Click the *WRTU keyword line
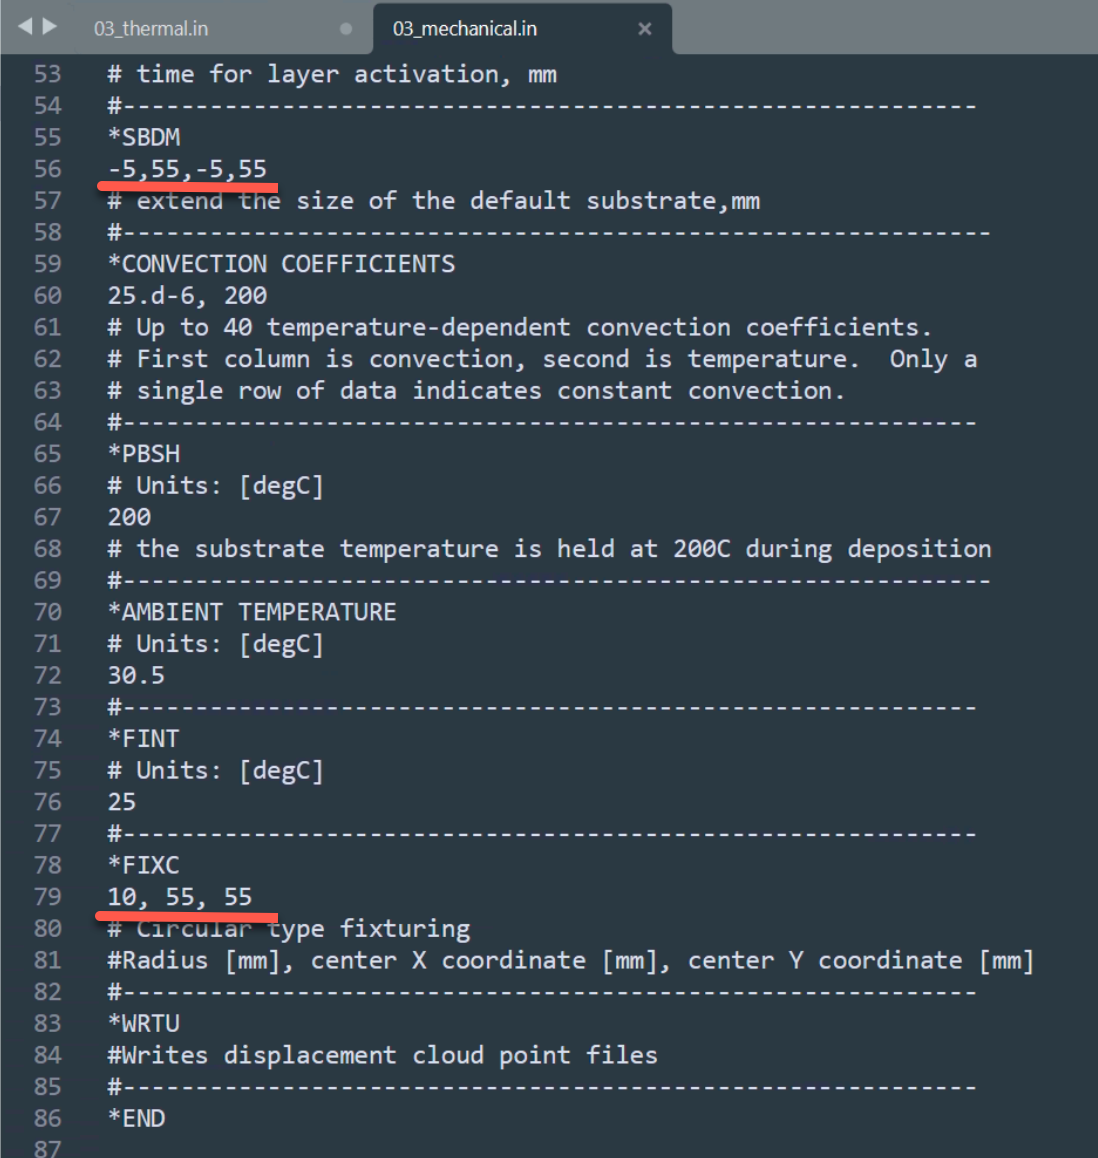This screenshot has height=1158, width=1098. click(x=144, y=1024)
